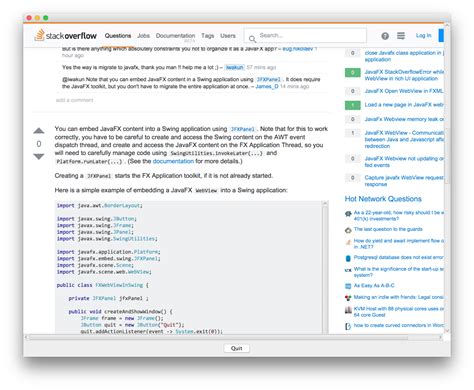Viewport: 474px width, 390px height.
Task: Open 'JavaFX StackOverflowError' related question
Action: pyautogui.click(x=404, y=75)
